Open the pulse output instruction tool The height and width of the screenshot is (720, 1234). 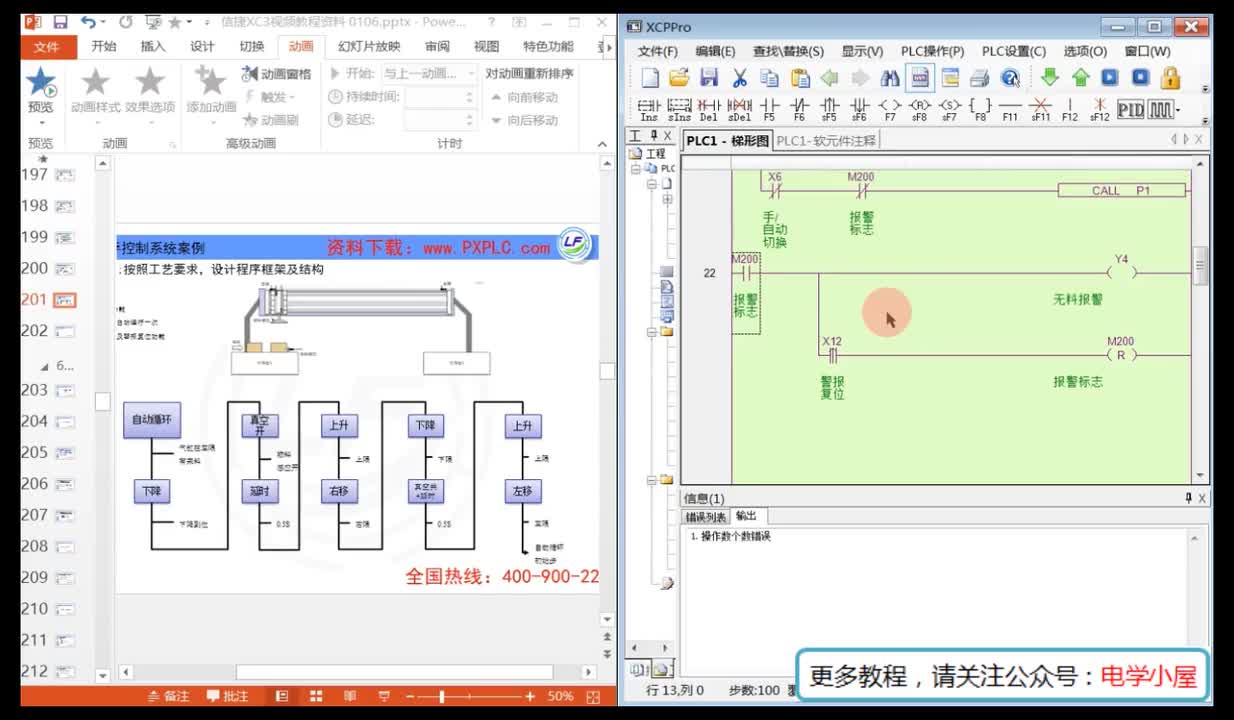pos(1160,109)
